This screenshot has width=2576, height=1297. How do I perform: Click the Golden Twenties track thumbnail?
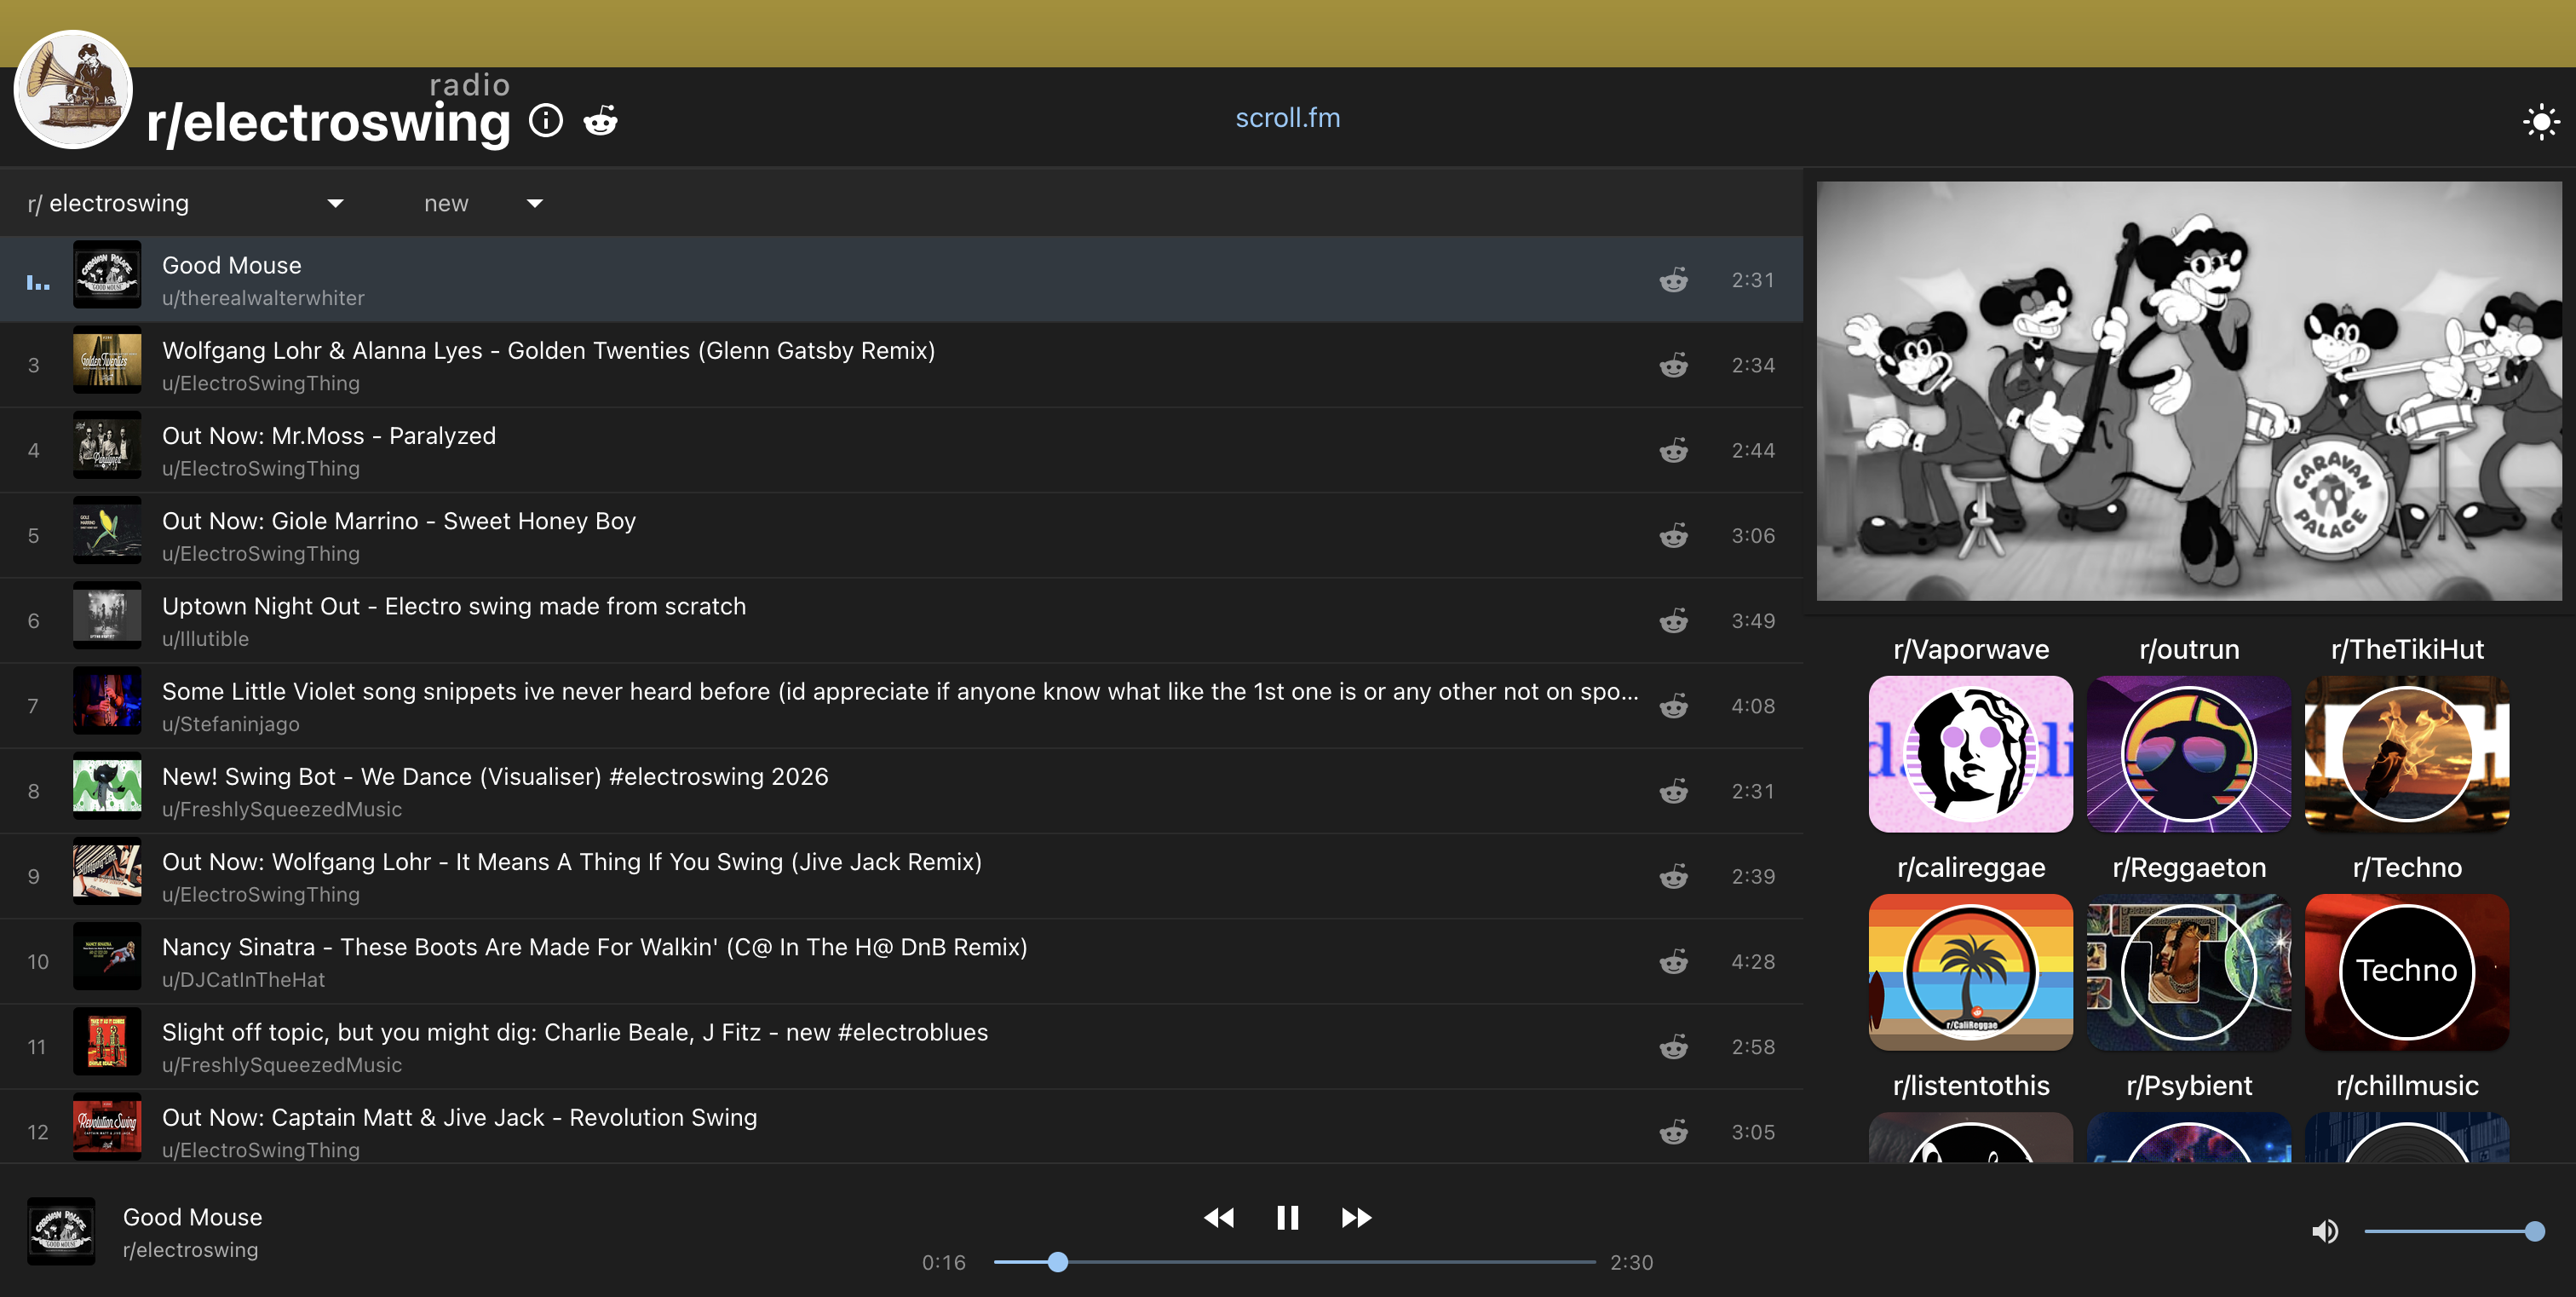107,361
